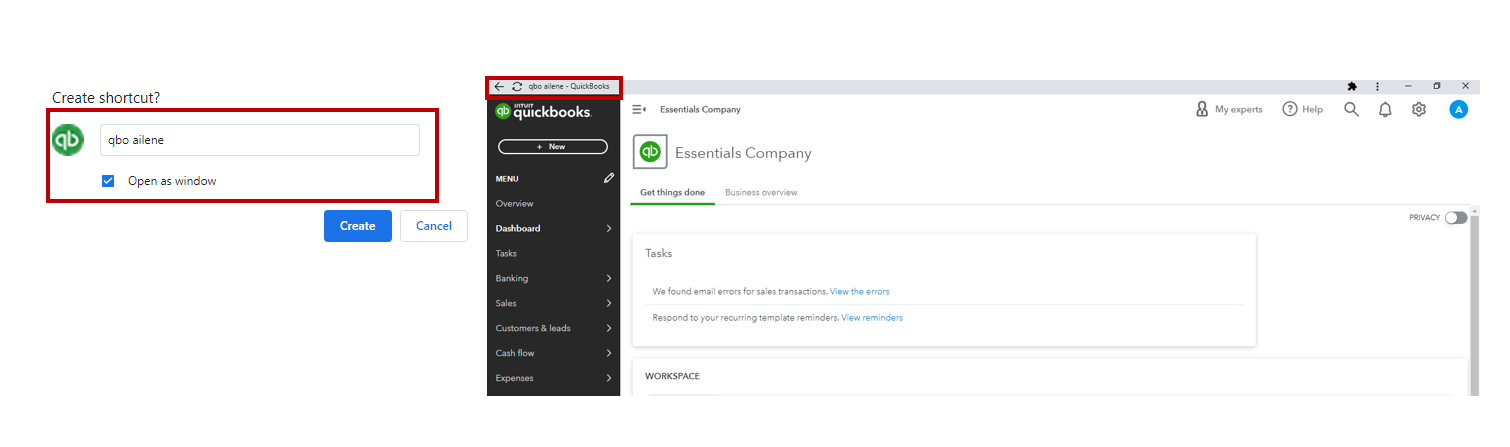1510x447 pixels.
Task: Expand the Cash flow submenu arrow
Action: tap(609, 353)
